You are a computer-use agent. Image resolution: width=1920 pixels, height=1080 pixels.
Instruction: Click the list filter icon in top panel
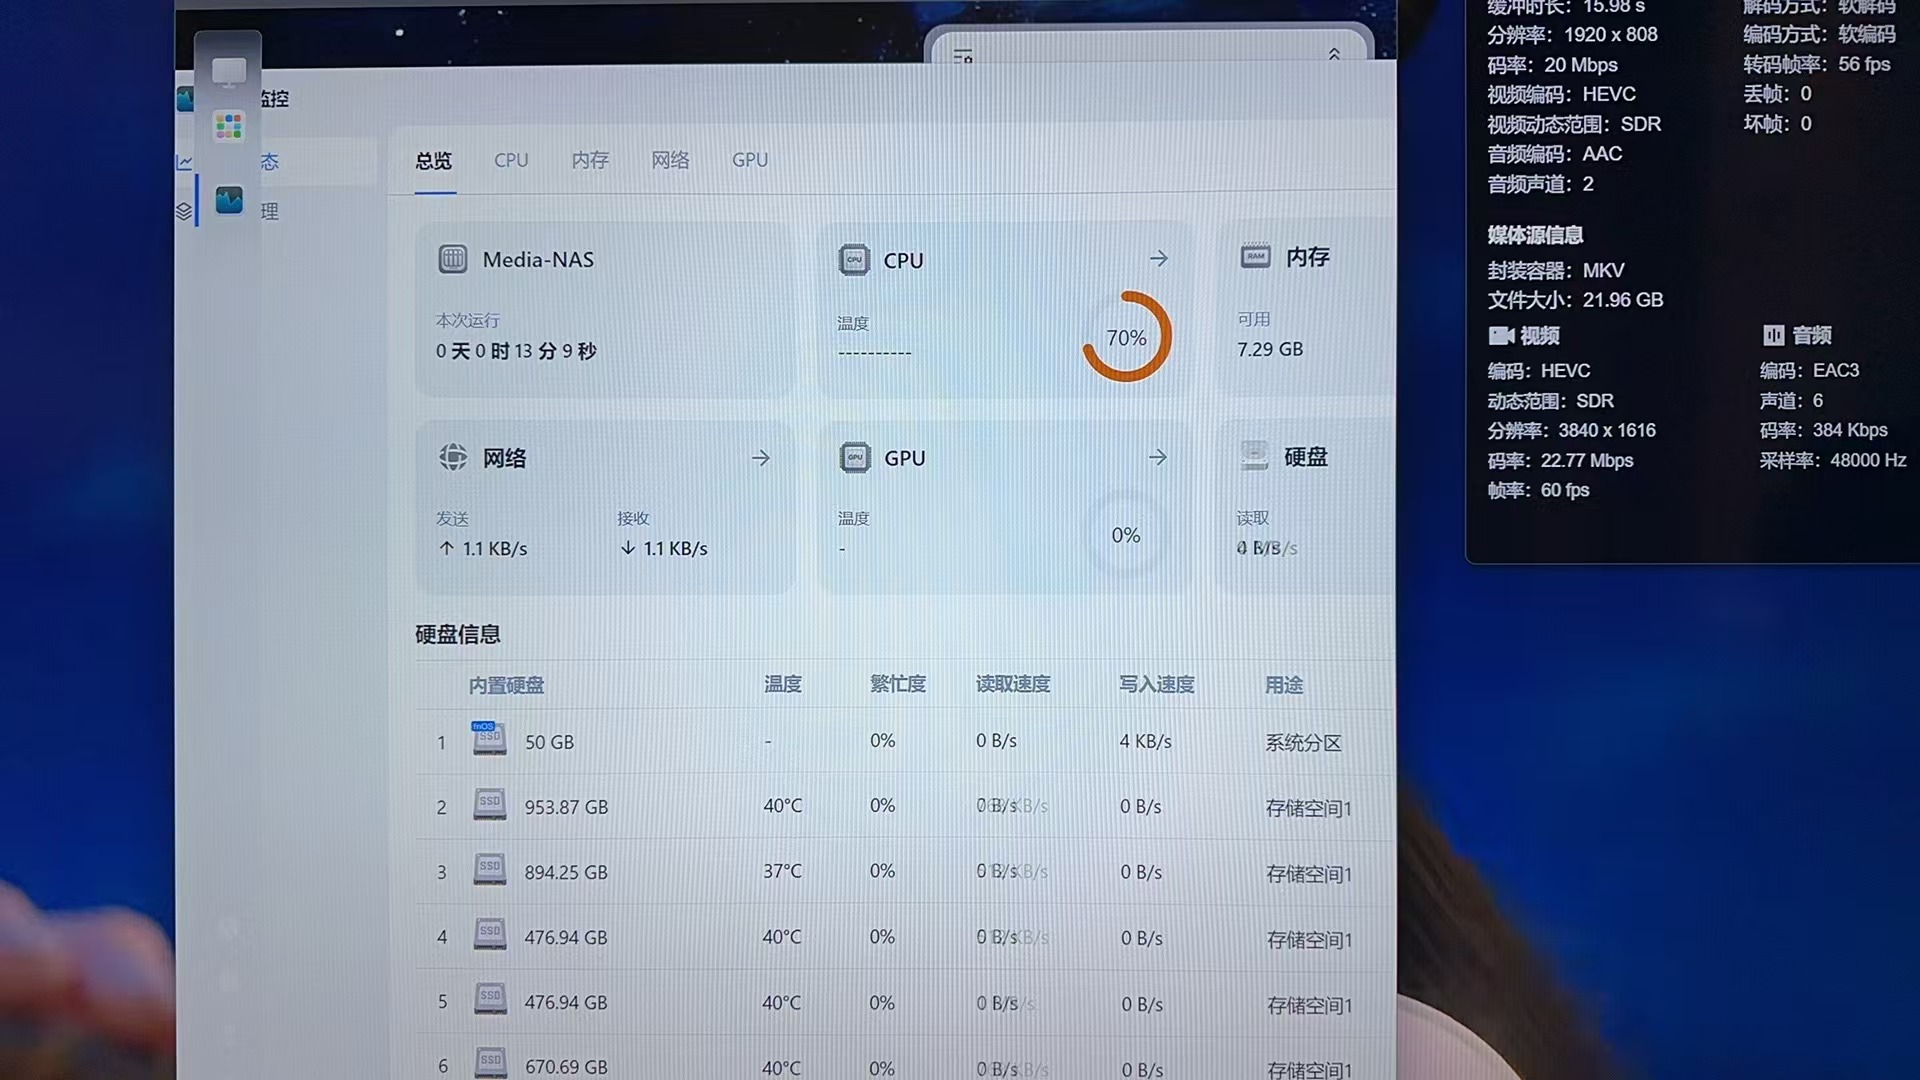coord(963,56)
